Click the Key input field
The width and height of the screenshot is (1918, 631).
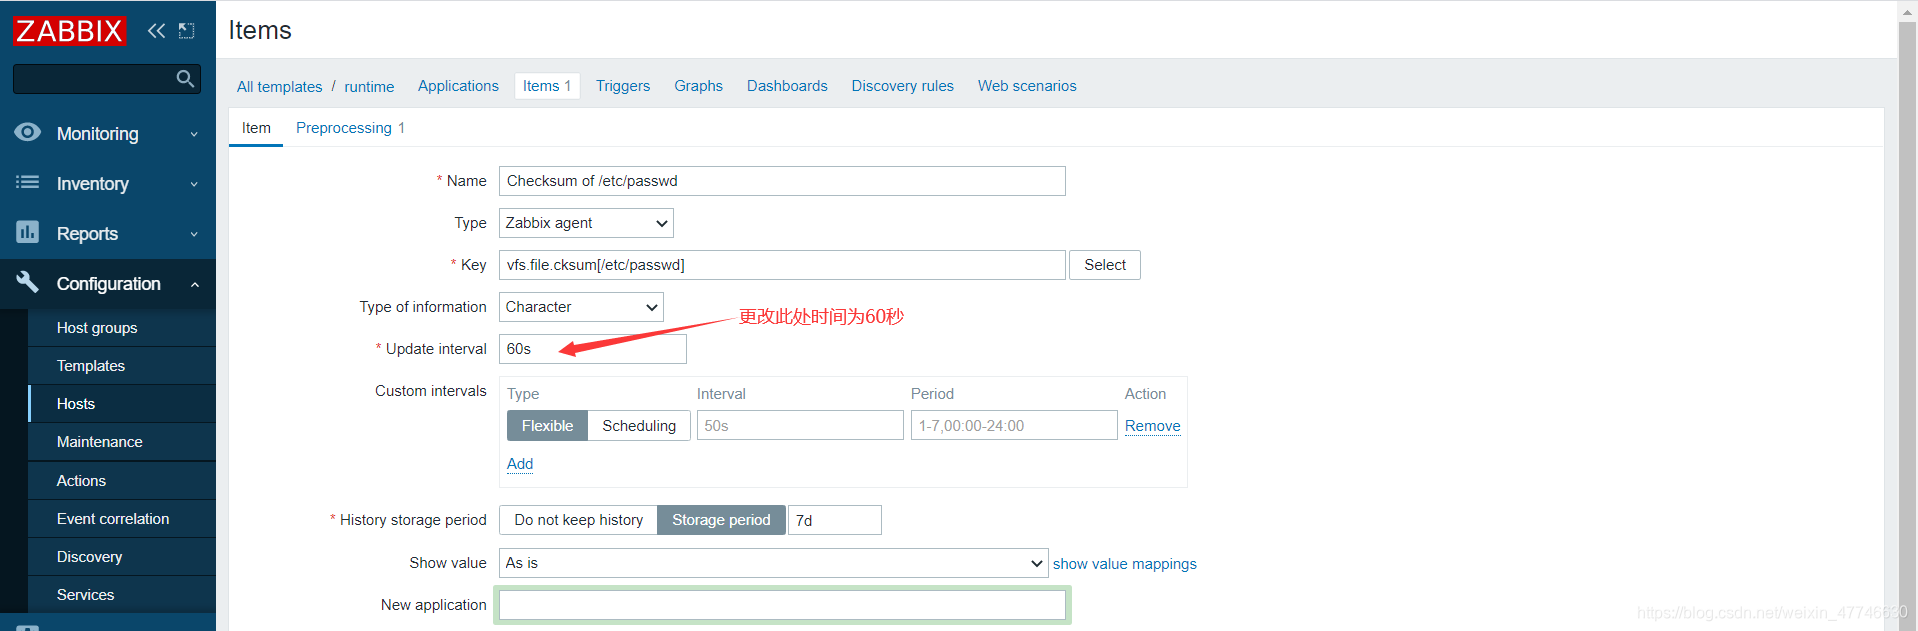[782, 265]
